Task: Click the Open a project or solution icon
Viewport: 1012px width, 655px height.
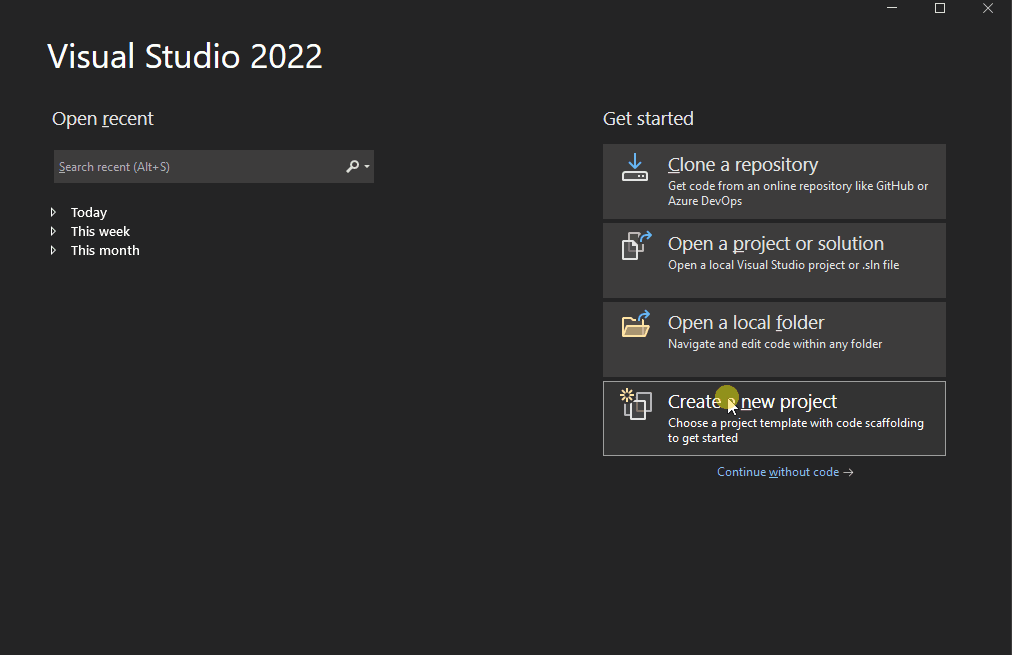Action: [x=636, y=246]
